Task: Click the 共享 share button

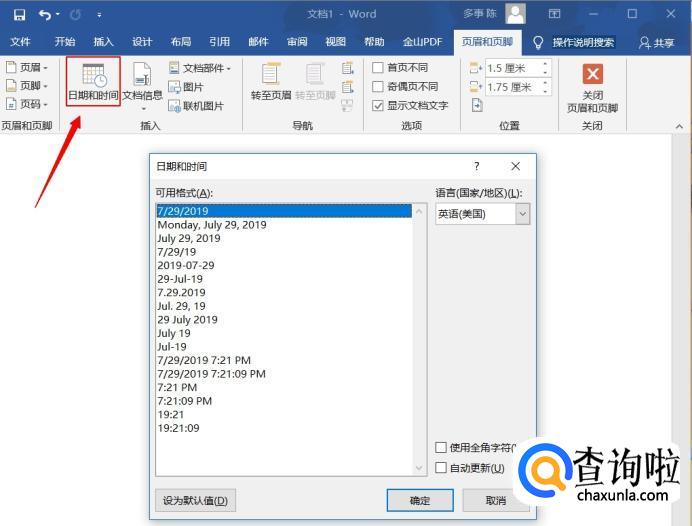Action: coord(656,43)
